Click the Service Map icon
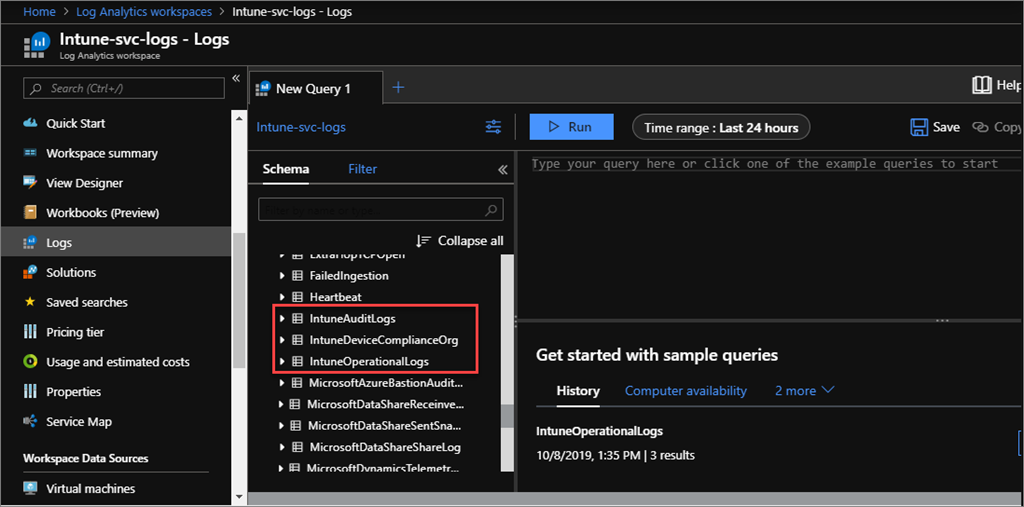The height and width of the screenshot is (507, 1024). coord(30,421)
